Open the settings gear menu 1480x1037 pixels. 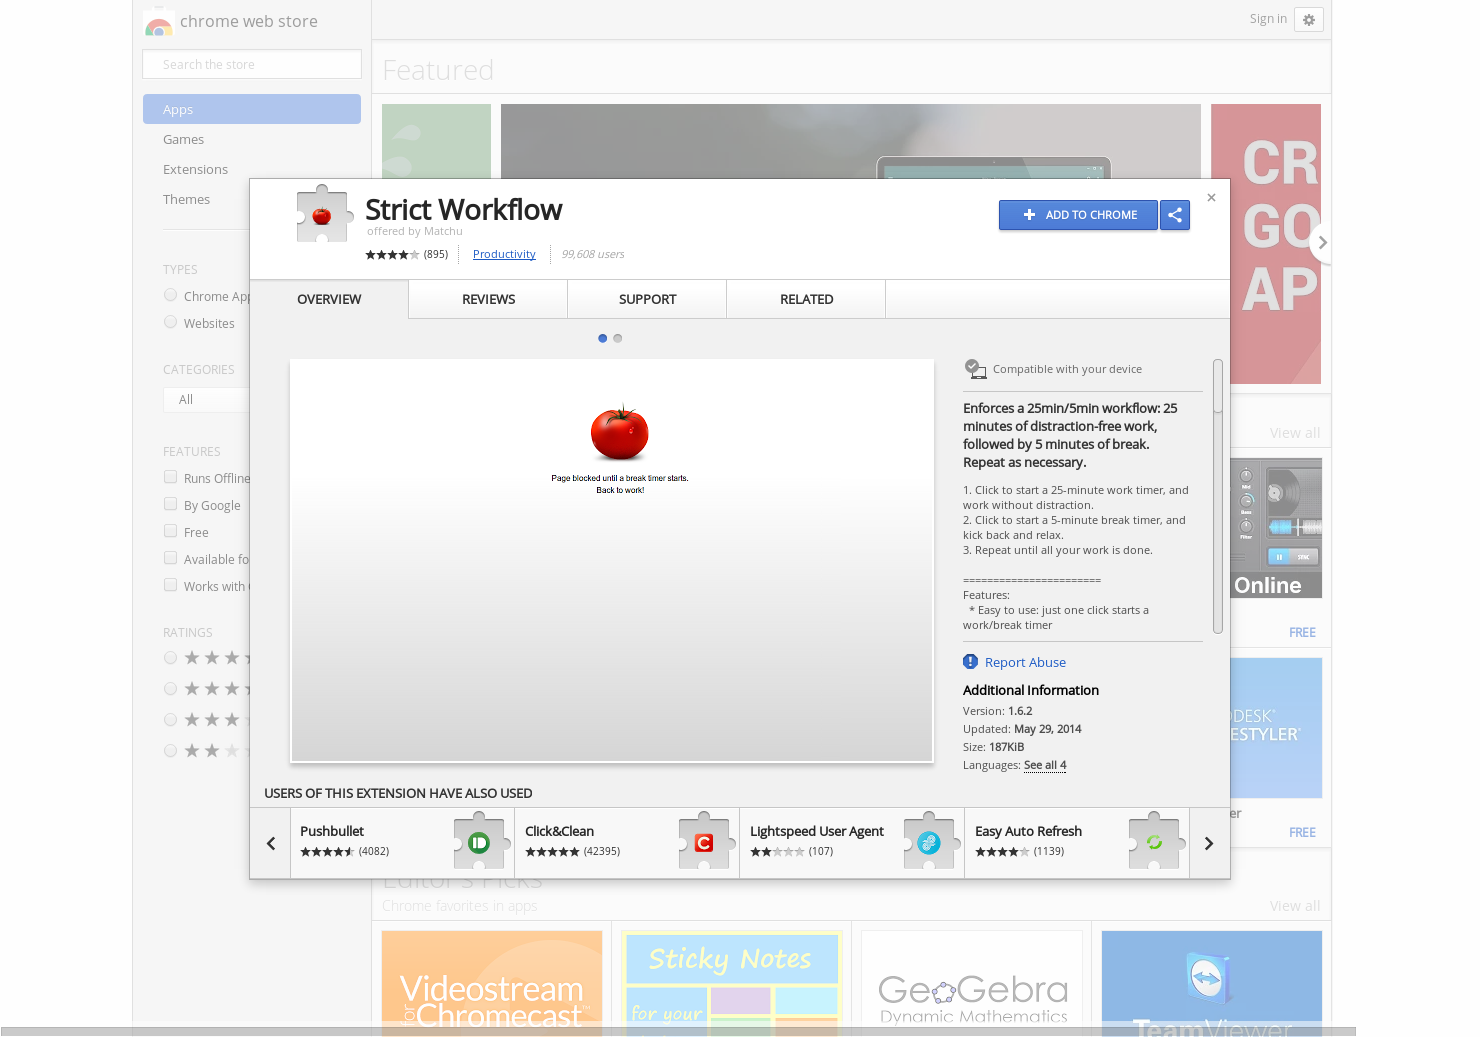click(1309, 19)
